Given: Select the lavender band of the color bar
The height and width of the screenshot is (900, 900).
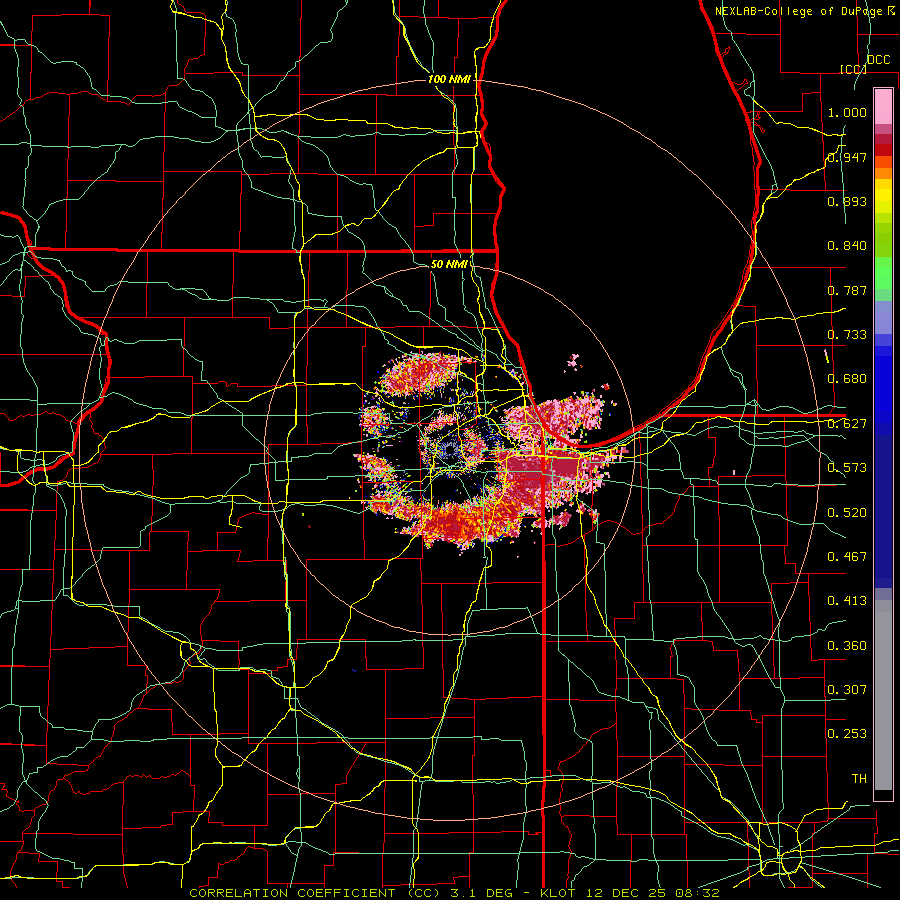Looking at the screenshot, I should pyautogui.click(x=883, y=317).
